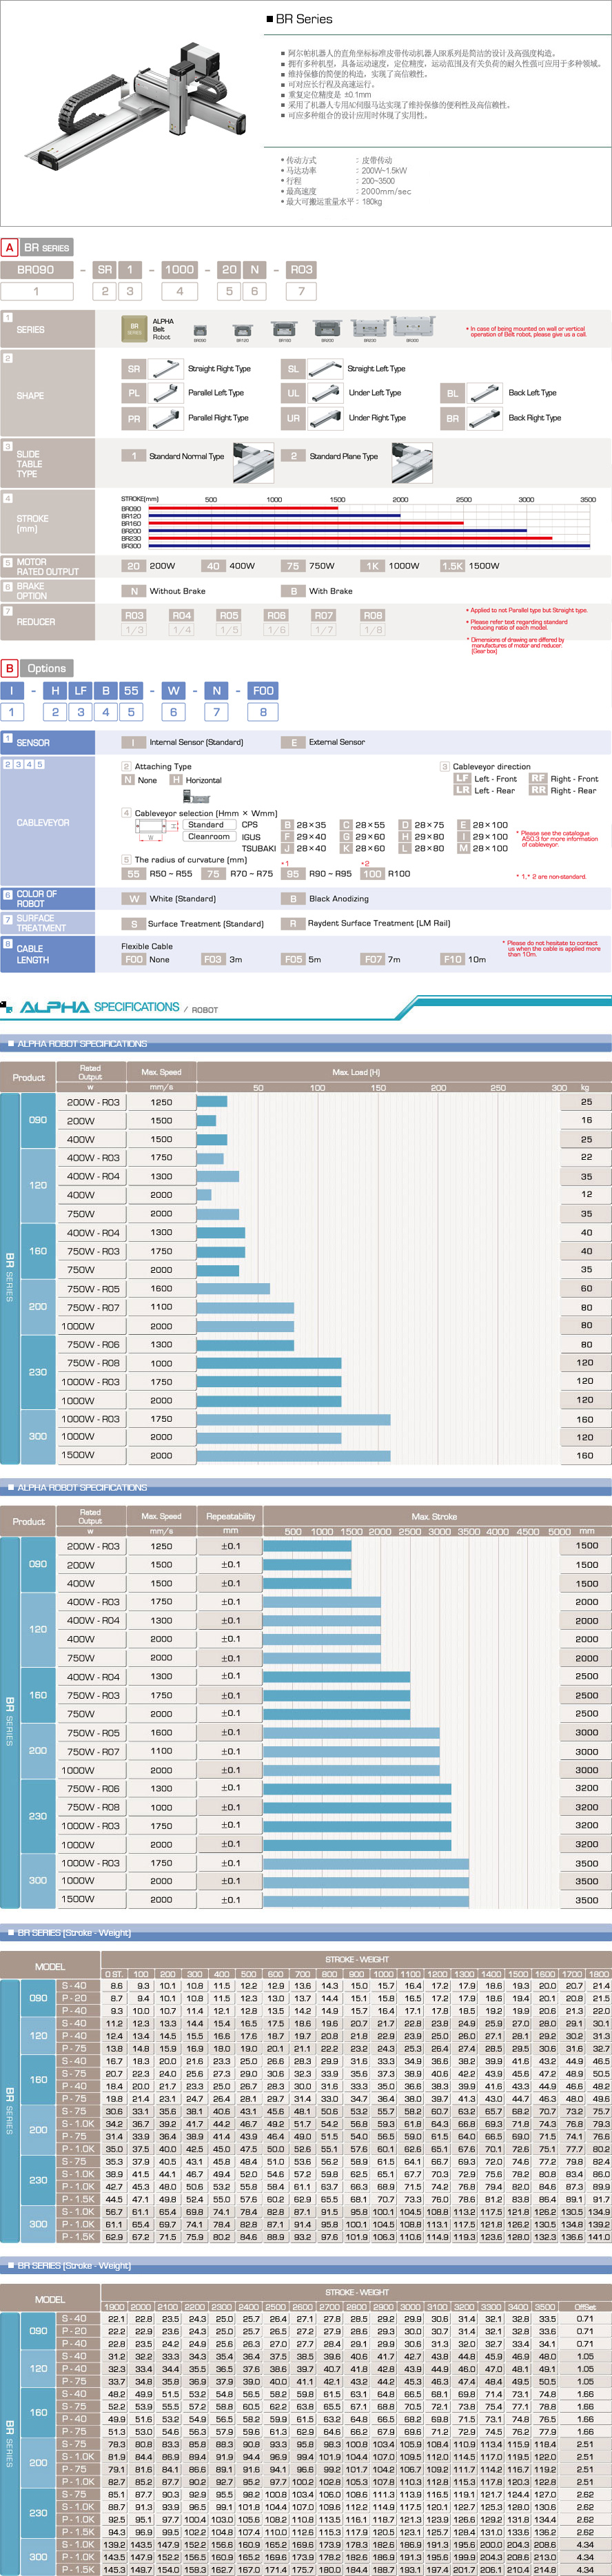
Task: Click the gold ALPHA Belt Robot badge
Action: click(x=134, y=329)
